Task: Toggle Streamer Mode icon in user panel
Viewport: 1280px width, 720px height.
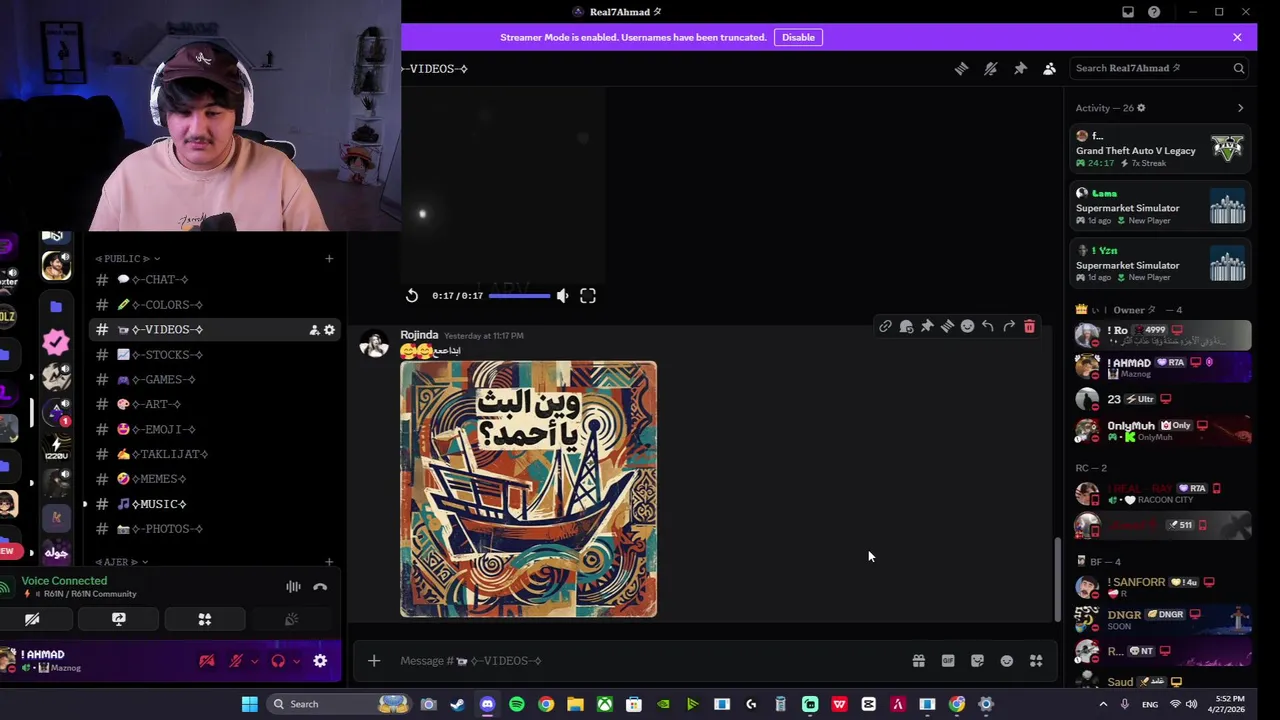Action: click(x=207, y=661)
